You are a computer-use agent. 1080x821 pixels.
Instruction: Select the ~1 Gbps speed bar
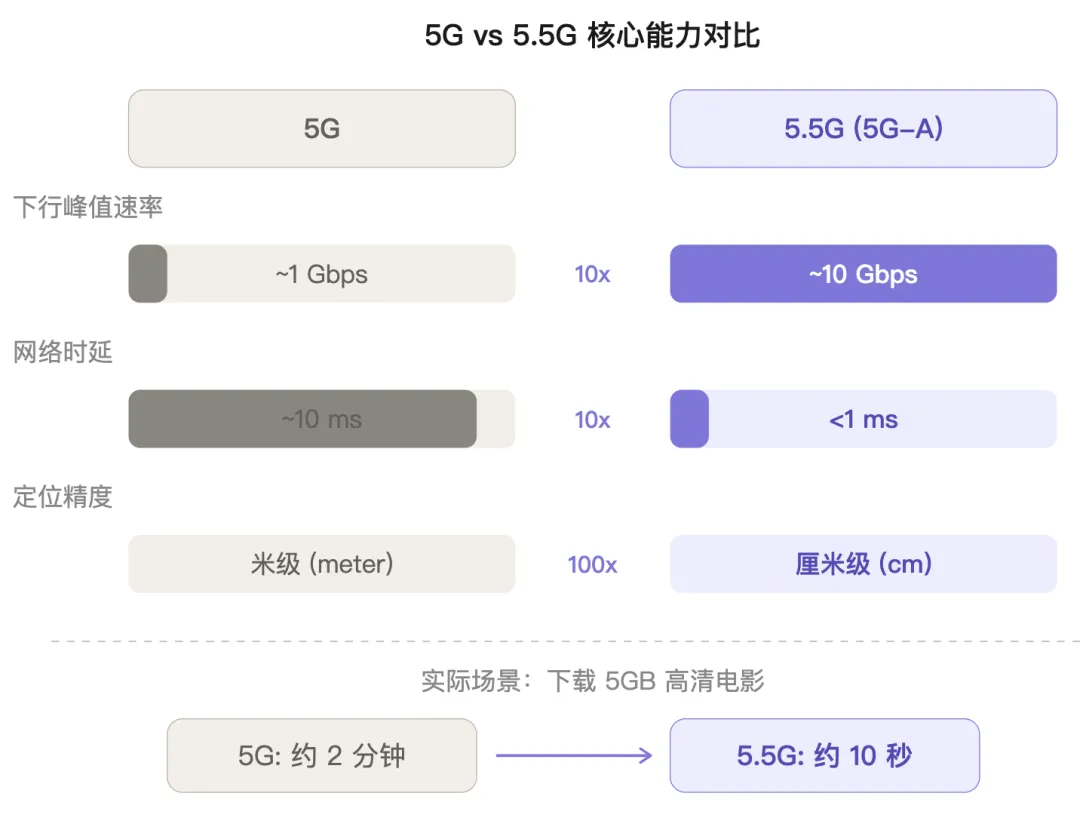pyautogui.click(x=322, y=273)
